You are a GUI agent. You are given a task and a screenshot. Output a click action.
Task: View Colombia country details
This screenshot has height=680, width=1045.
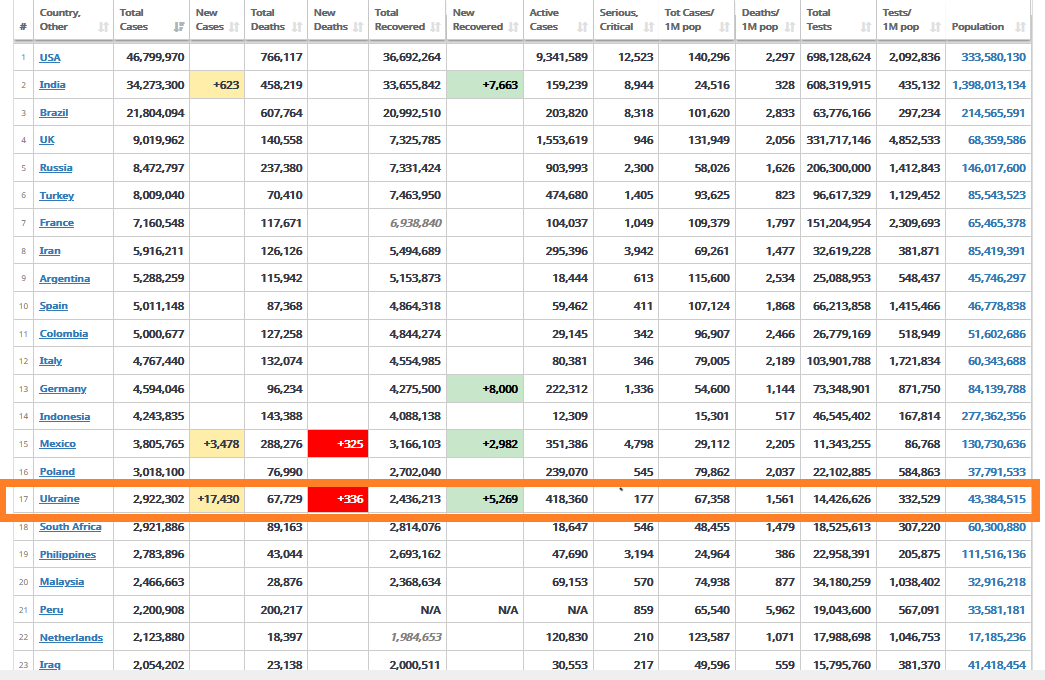point(63,334)
